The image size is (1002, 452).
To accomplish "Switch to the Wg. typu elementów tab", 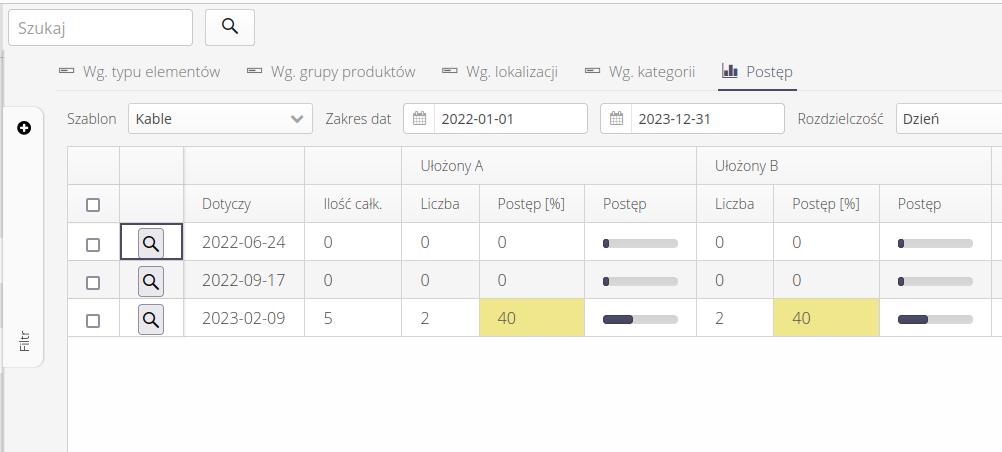I will pyautogui.click(x=139, y=72).
